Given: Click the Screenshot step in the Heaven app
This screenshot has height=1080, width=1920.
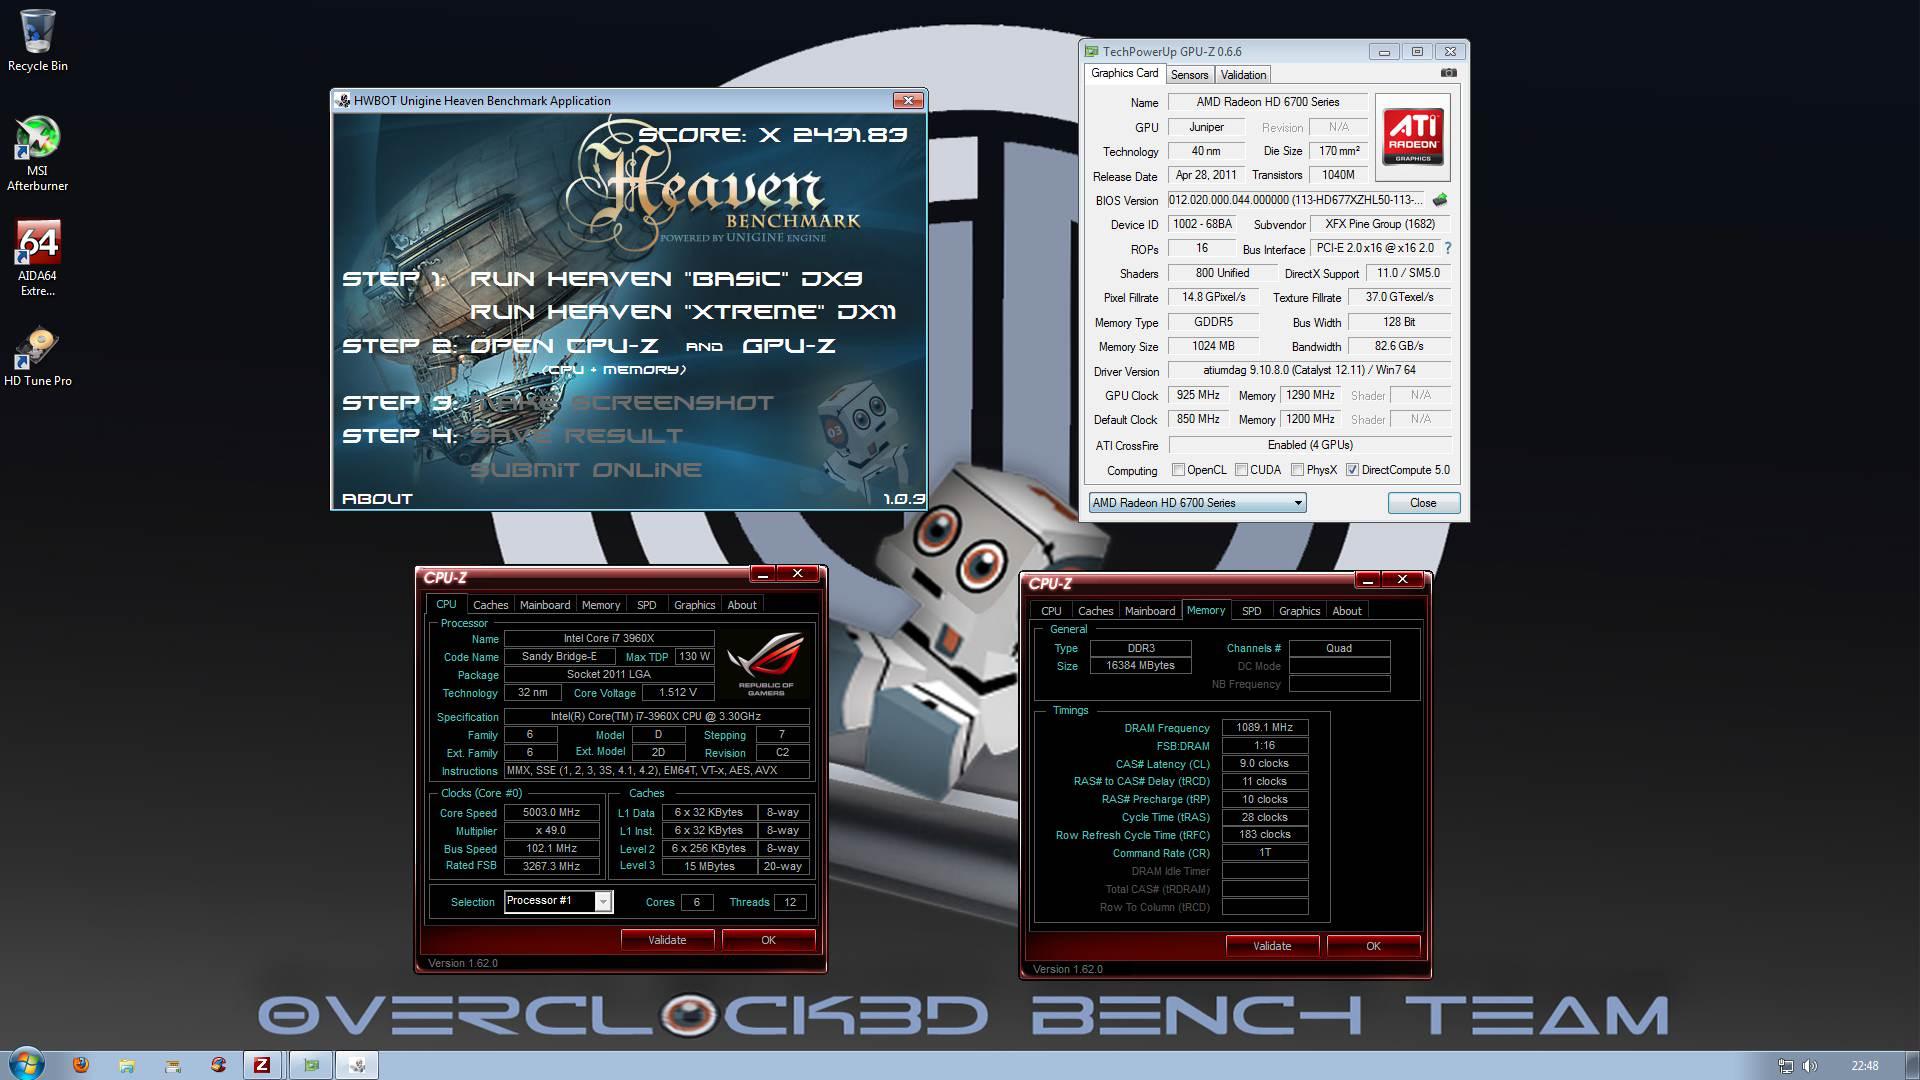Looking at the screenshot, I should tap(622, 403).
